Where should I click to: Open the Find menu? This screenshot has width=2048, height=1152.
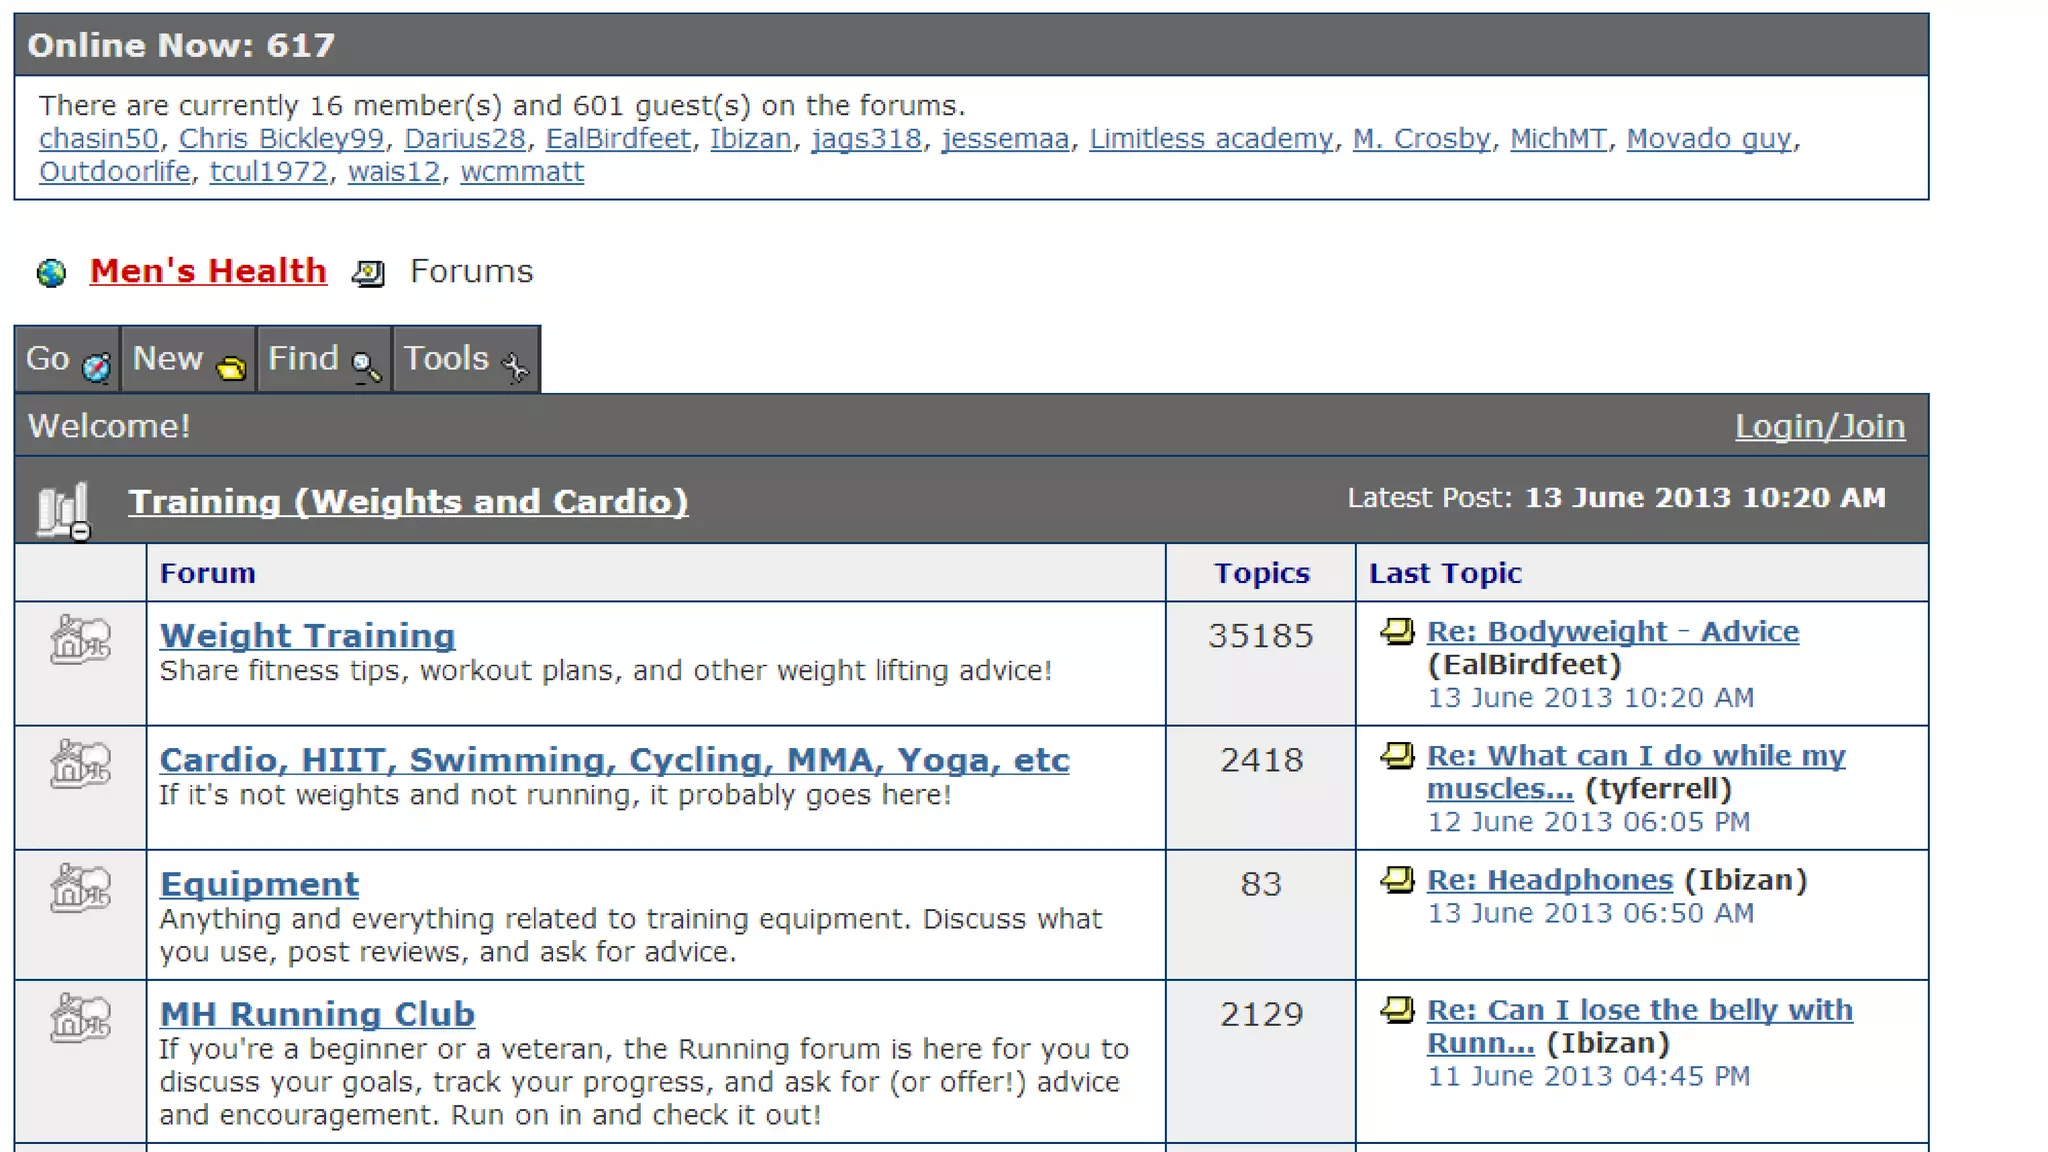pos(324,359)
